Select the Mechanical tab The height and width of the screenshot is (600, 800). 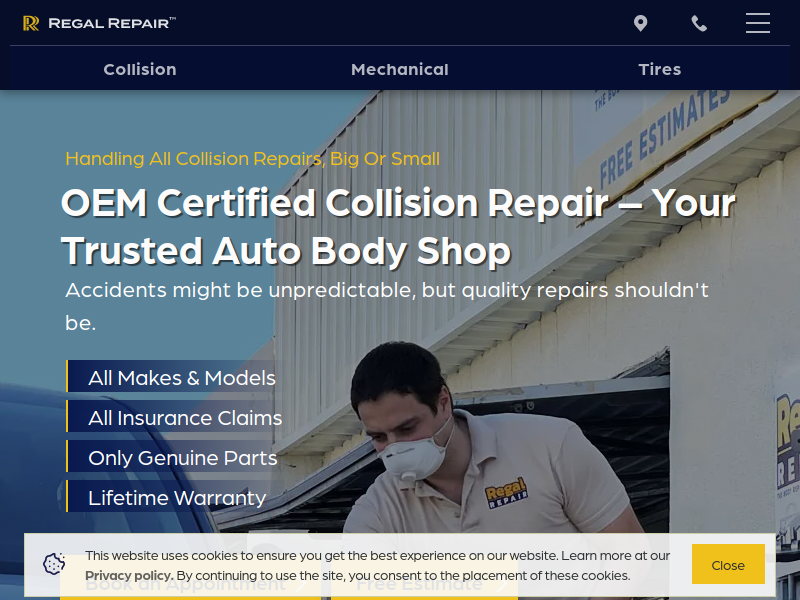(x=399, y=69)
